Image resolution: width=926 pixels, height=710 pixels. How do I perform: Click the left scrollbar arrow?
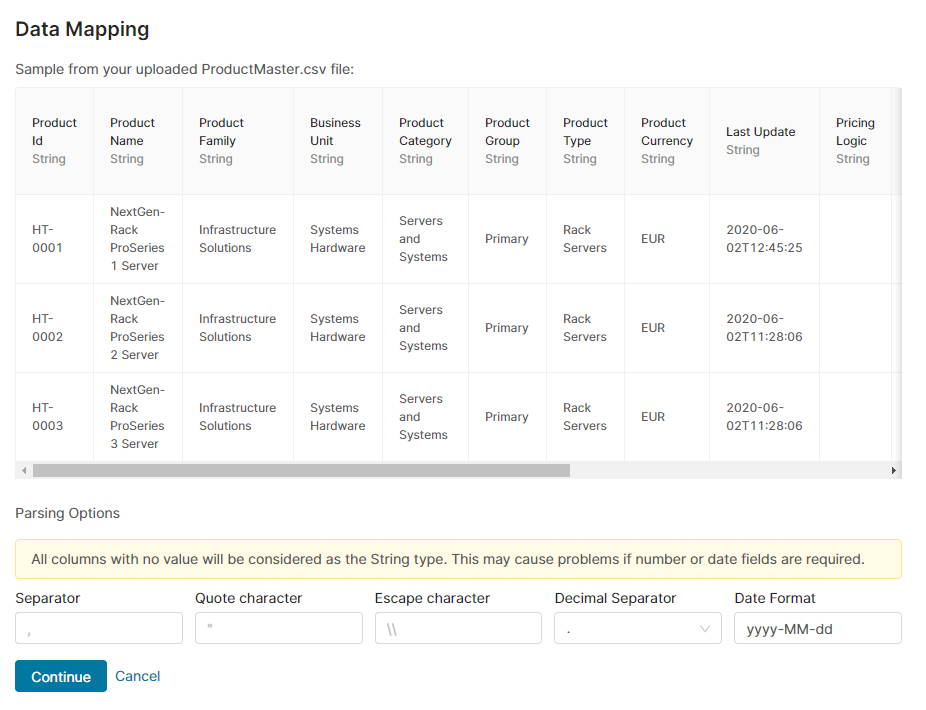tap(22, 470)
